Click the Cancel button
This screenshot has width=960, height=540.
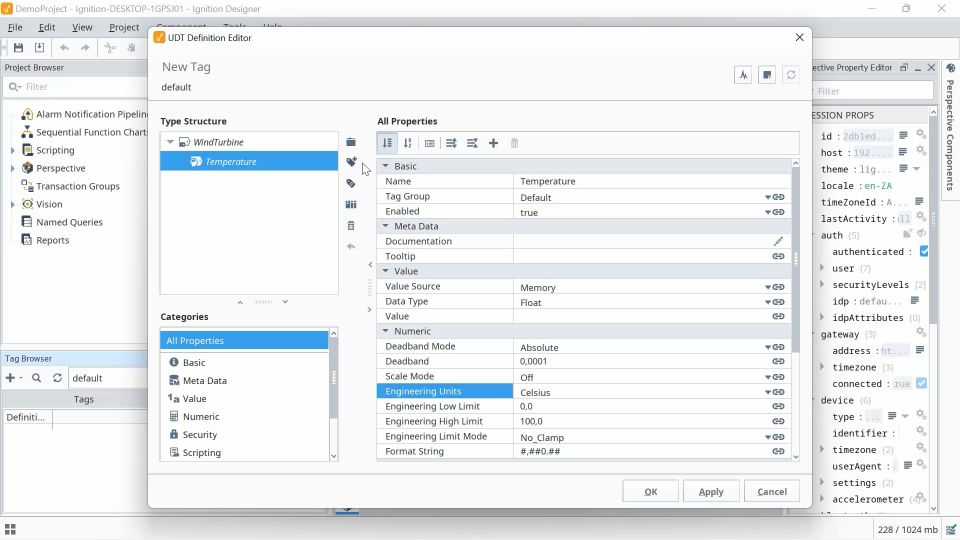coord(771,492)
